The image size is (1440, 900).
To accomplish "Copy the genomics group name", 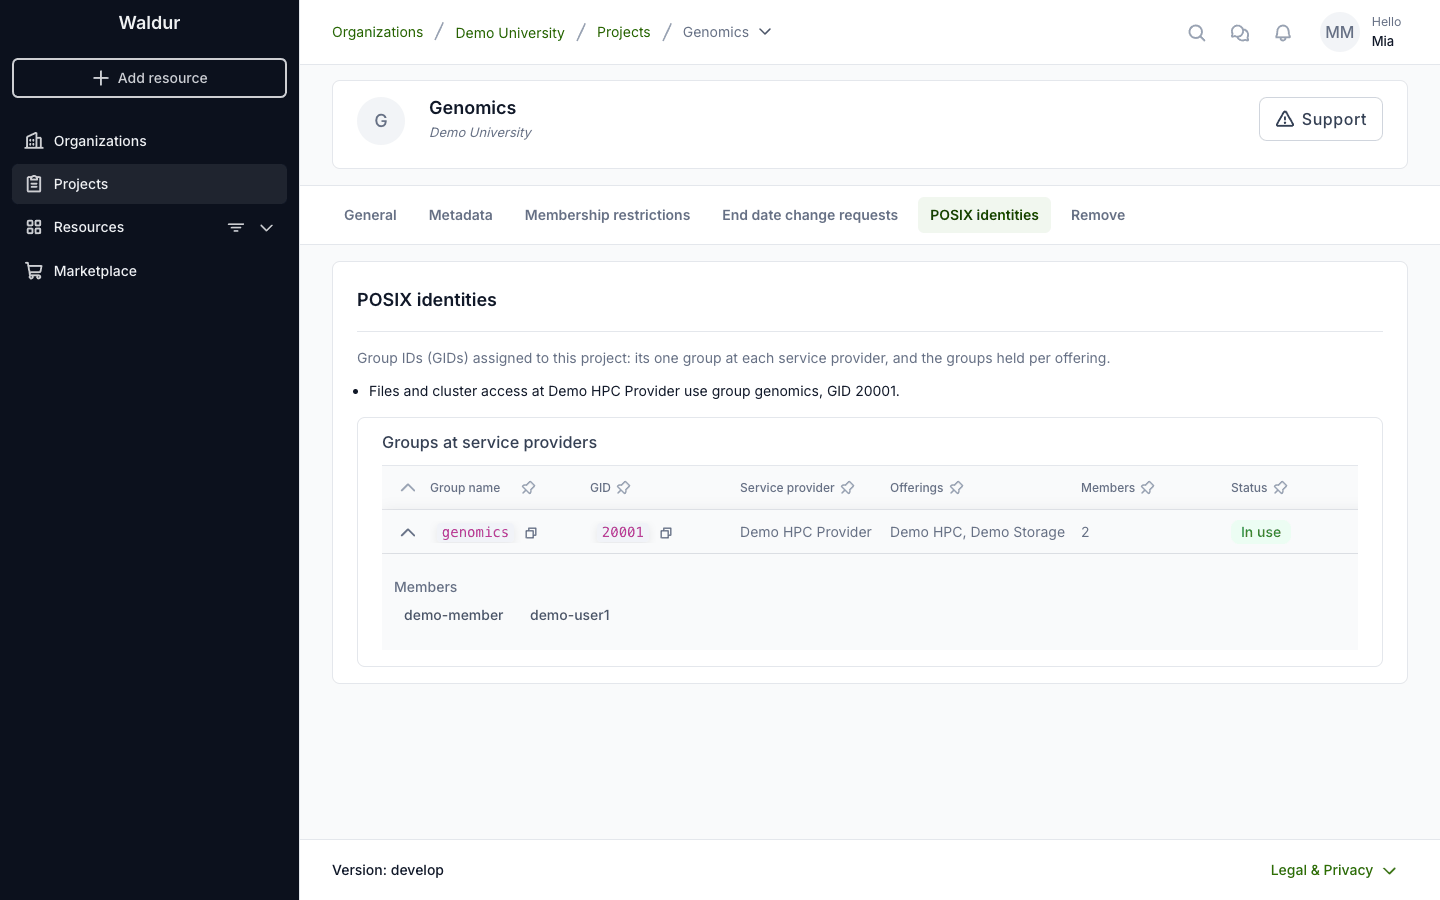I will (531, 533).
